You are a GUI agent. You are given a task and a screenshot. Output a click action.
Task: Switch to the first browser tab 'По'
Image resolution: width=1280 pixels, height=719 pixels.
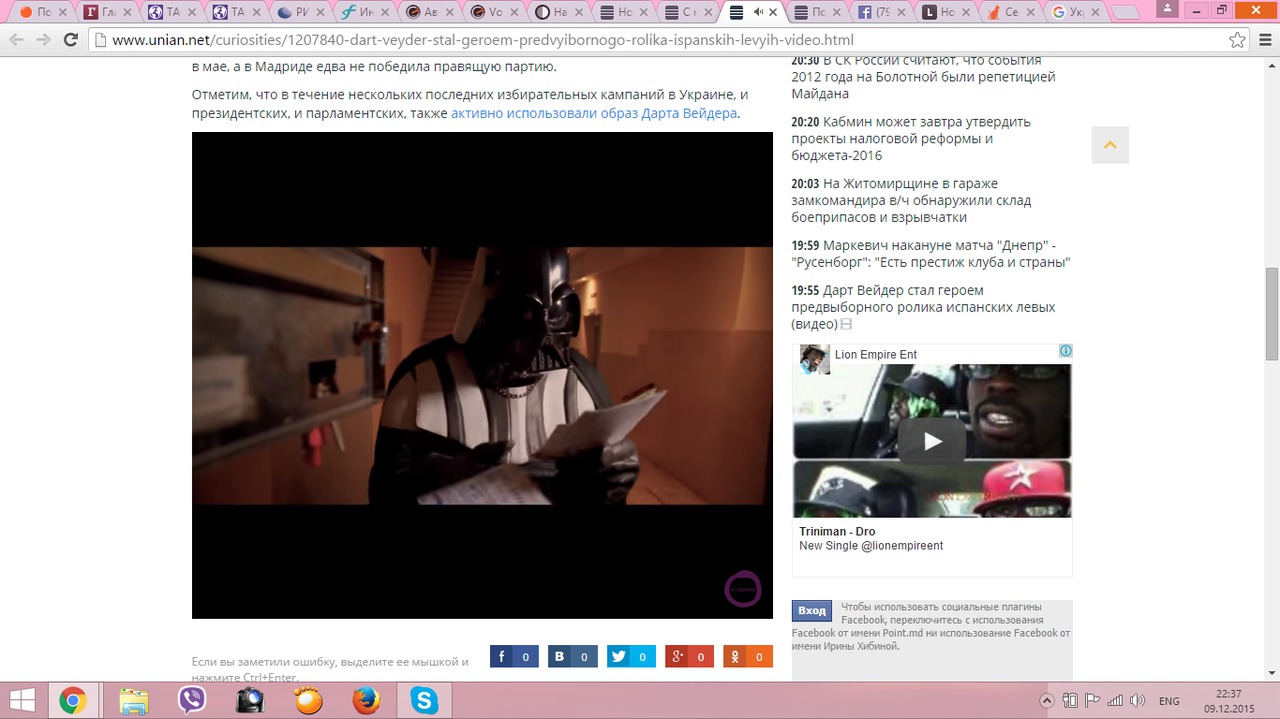point(43,12)
